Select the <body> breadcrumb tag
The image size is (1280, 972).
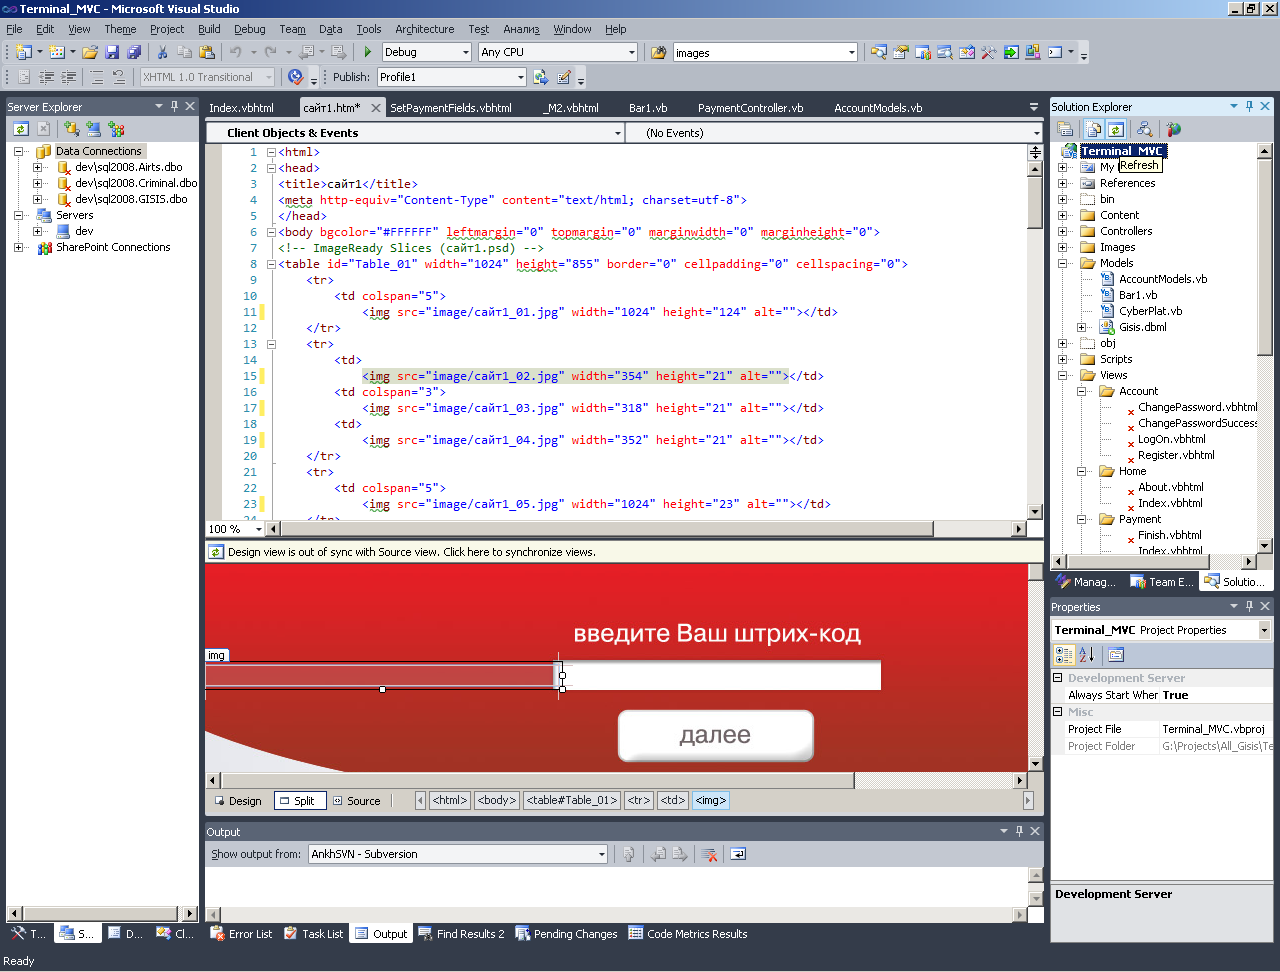click(497, 800)
